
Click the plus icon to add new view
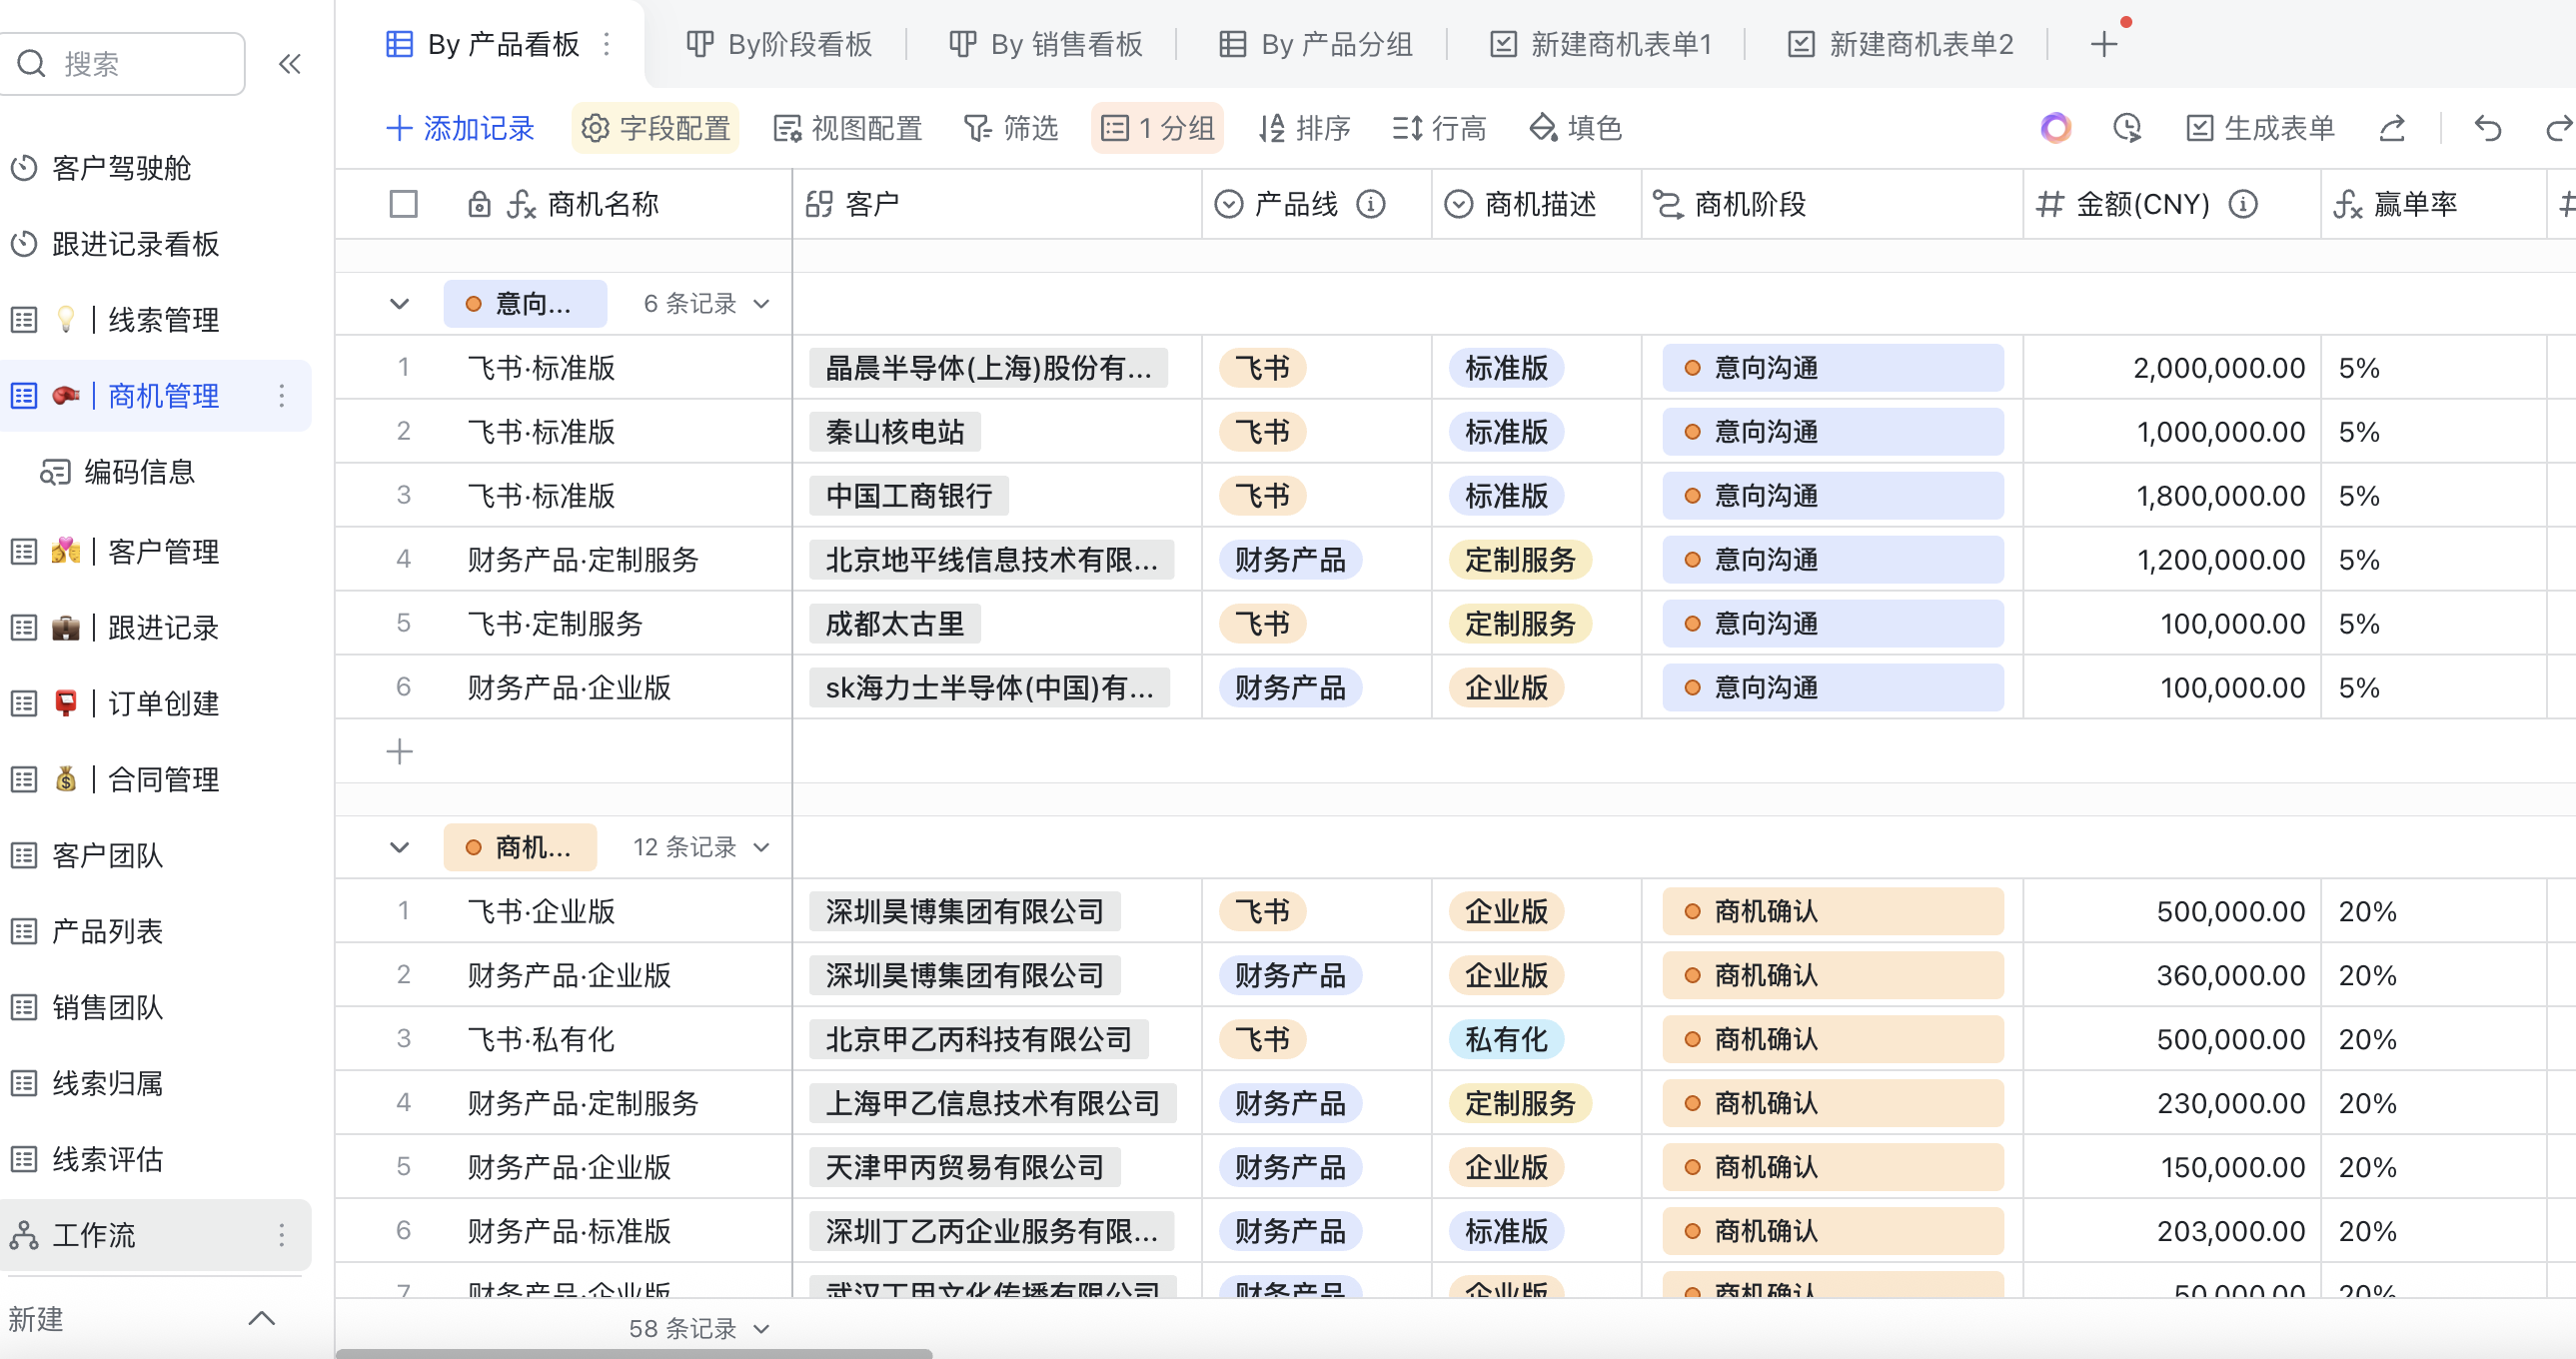point(2103,44)
